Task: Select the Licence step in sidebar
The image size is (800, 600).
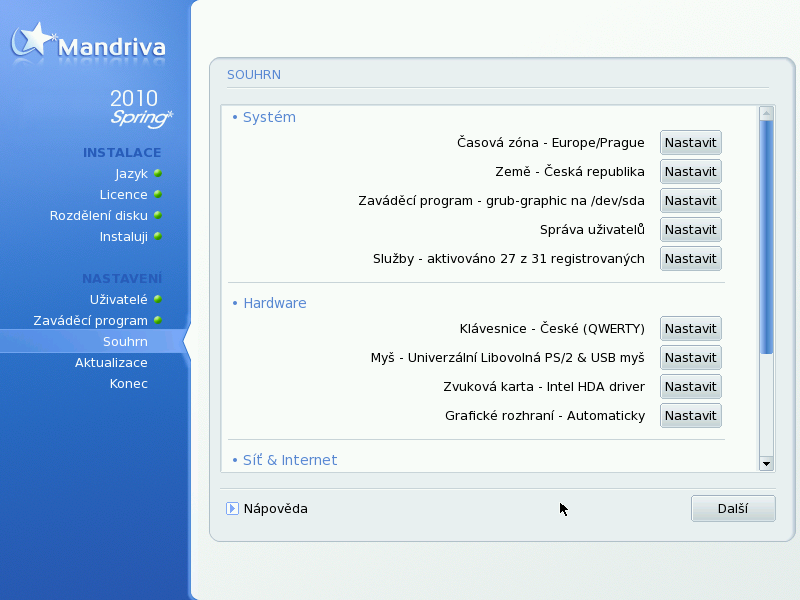Action: (123, 195)
